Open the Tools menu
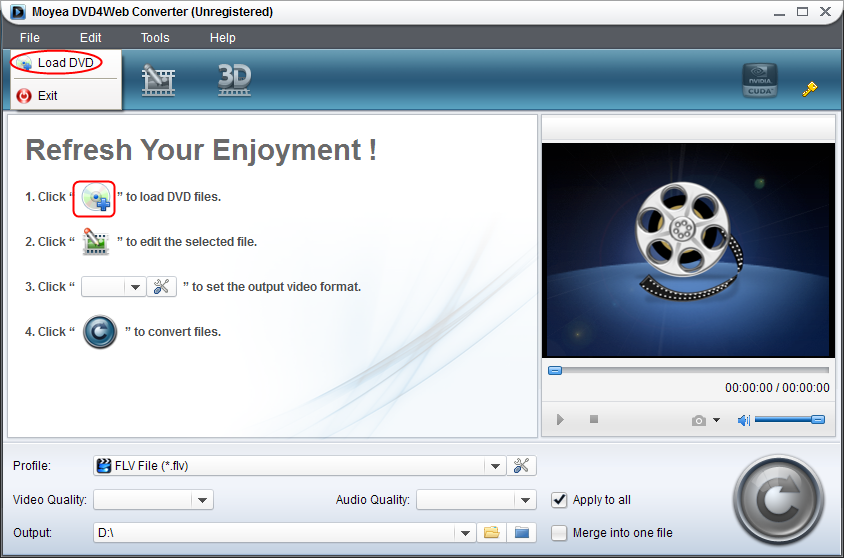This screenshot has height=558, width=844. [155, 38]
